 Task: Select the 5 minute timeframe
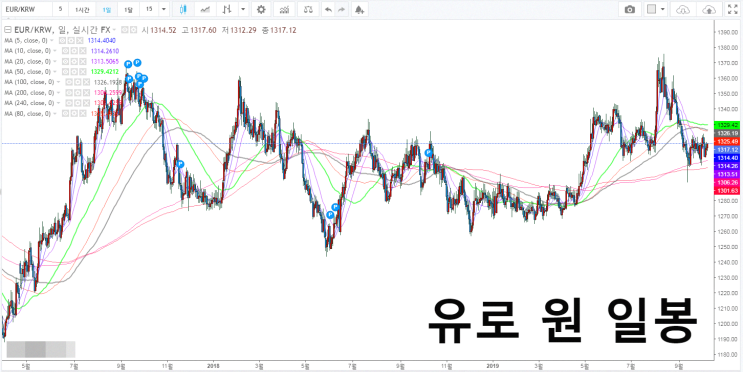(60, 9)
